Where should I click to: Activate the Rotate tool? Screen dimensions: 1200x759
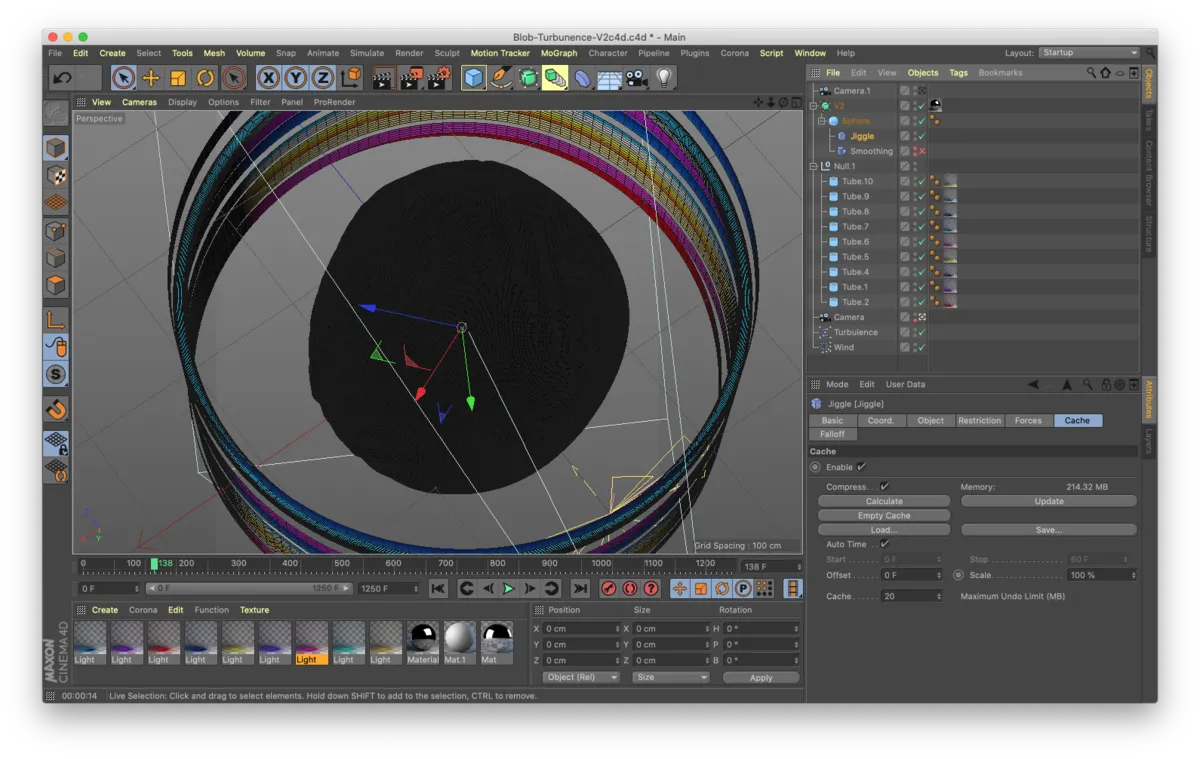(x=206, y=78)
